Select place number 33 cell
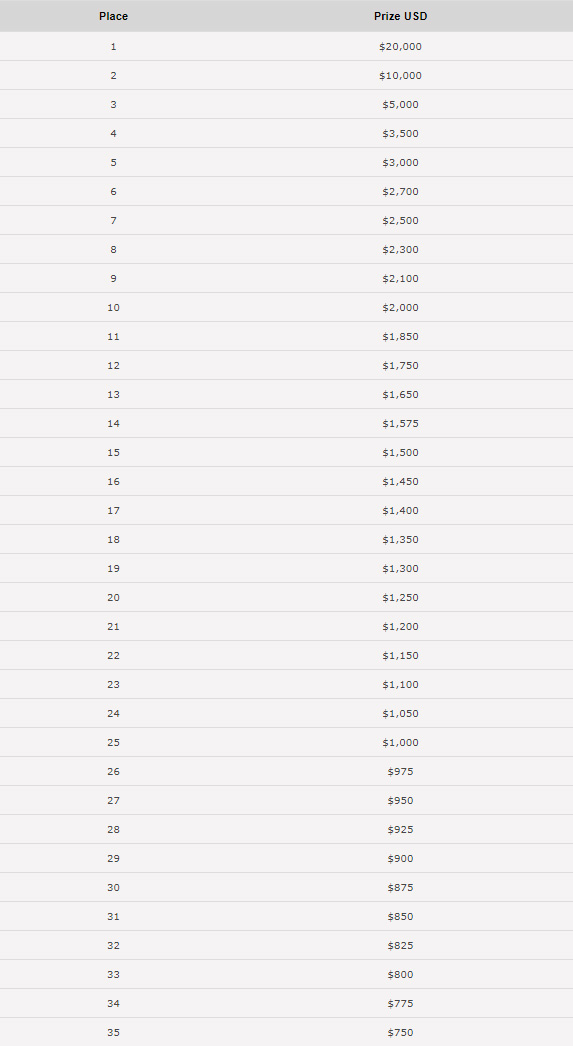Screen dimensions: 573x1046 (x=113, y=975)
